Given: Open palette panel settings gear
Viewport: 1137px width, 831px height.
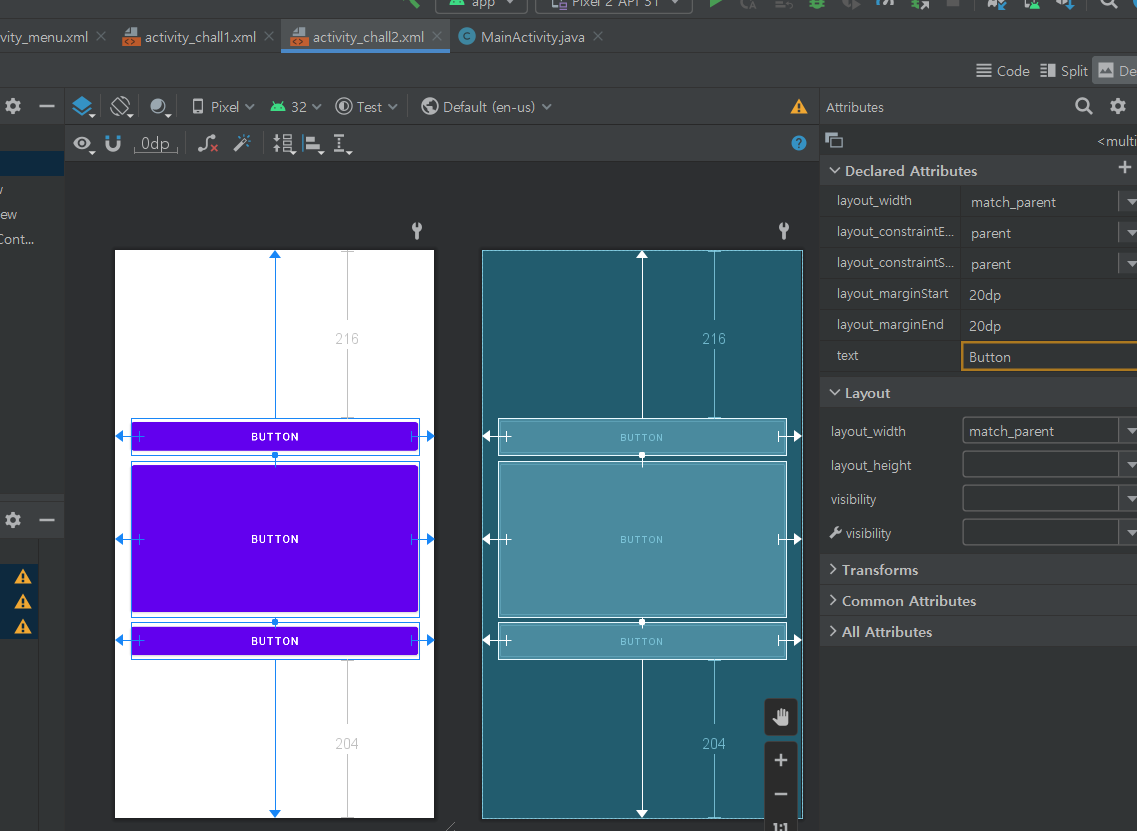Looking at the screenshot, I should point(13,107).
